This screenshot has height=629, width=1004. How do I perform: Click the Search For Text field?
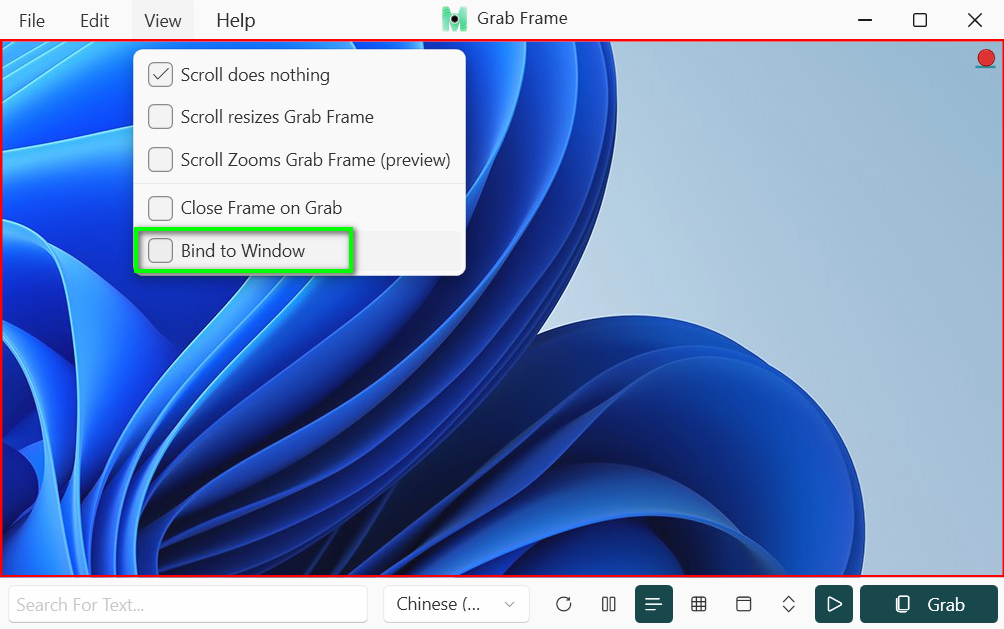pyautogui.click(x=188, y=604)
